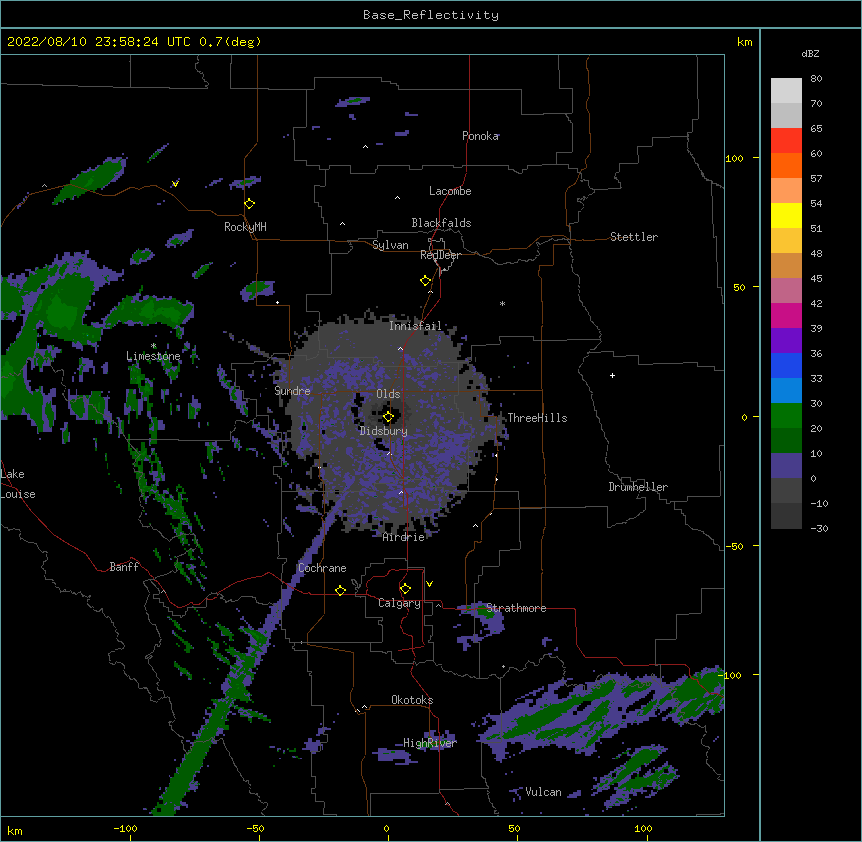Click the Base_Reflectivity title
862x842 pixels.
(431, 15)
